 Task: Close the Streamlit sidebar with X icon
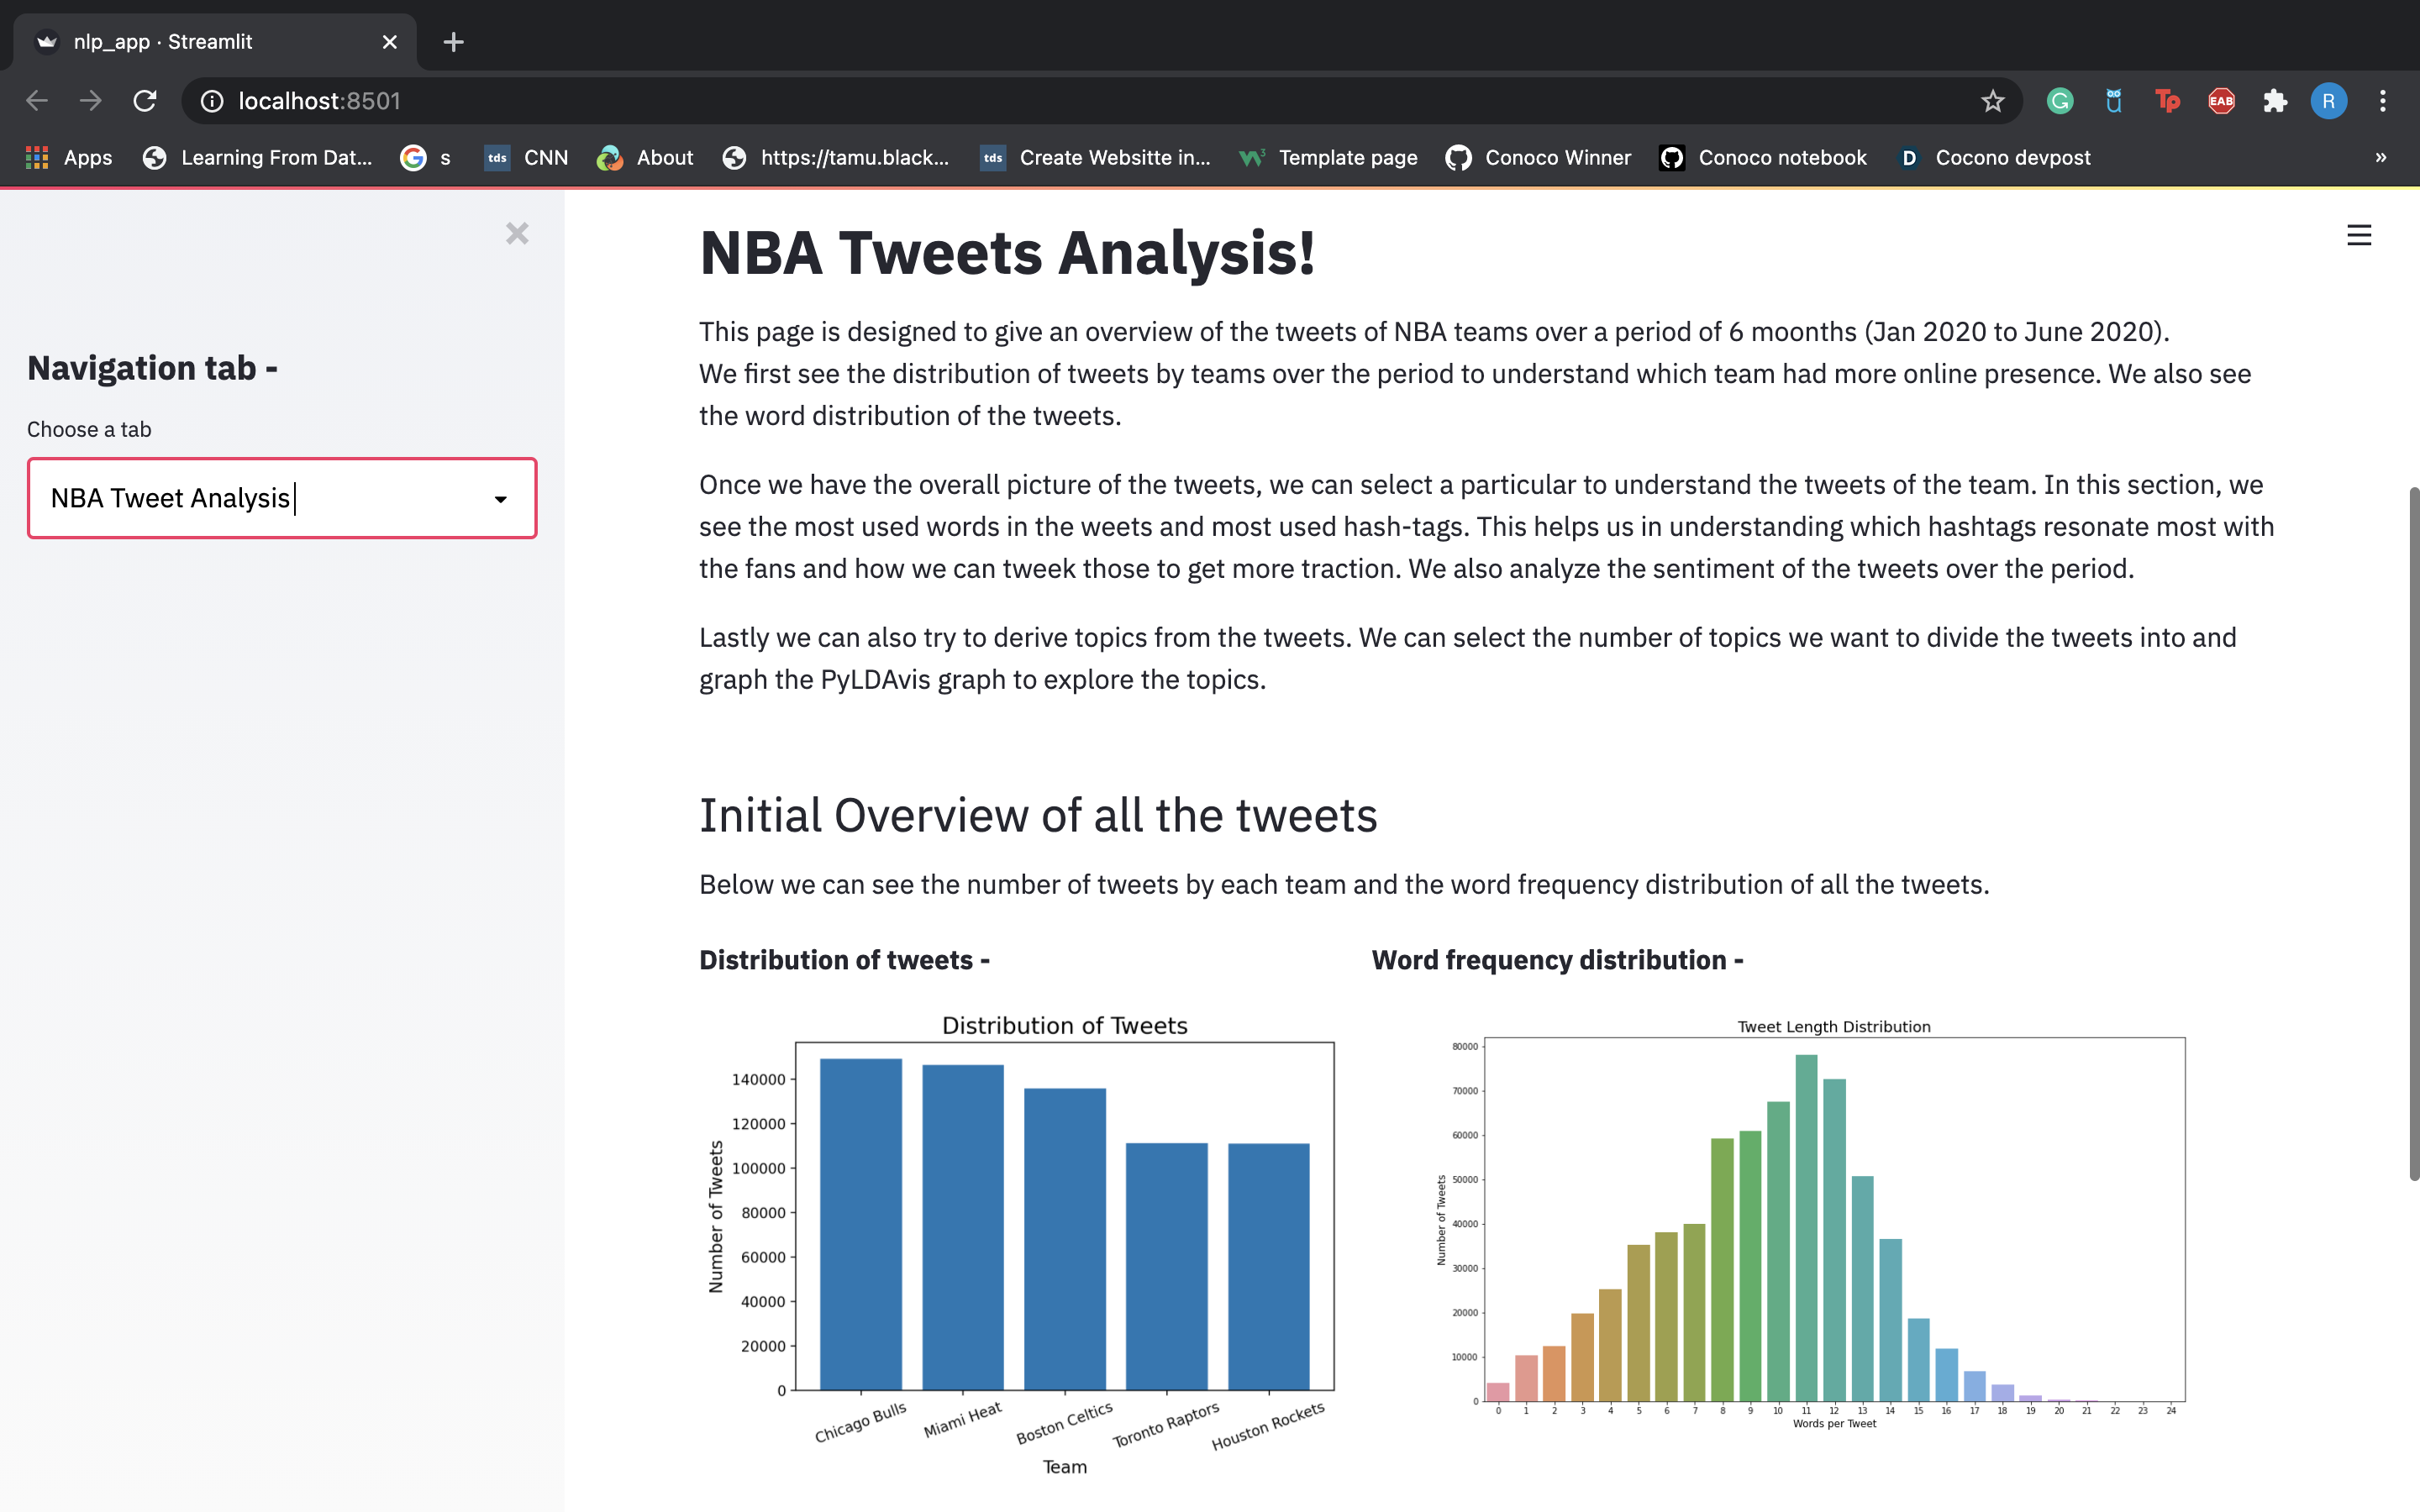(516, 234)
